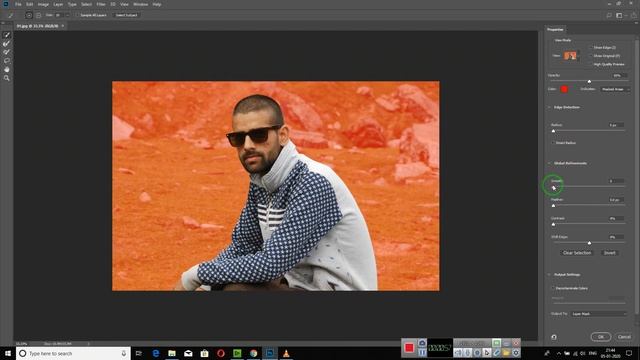
Task: Click the Select Subject button
Action: point(126,15)
